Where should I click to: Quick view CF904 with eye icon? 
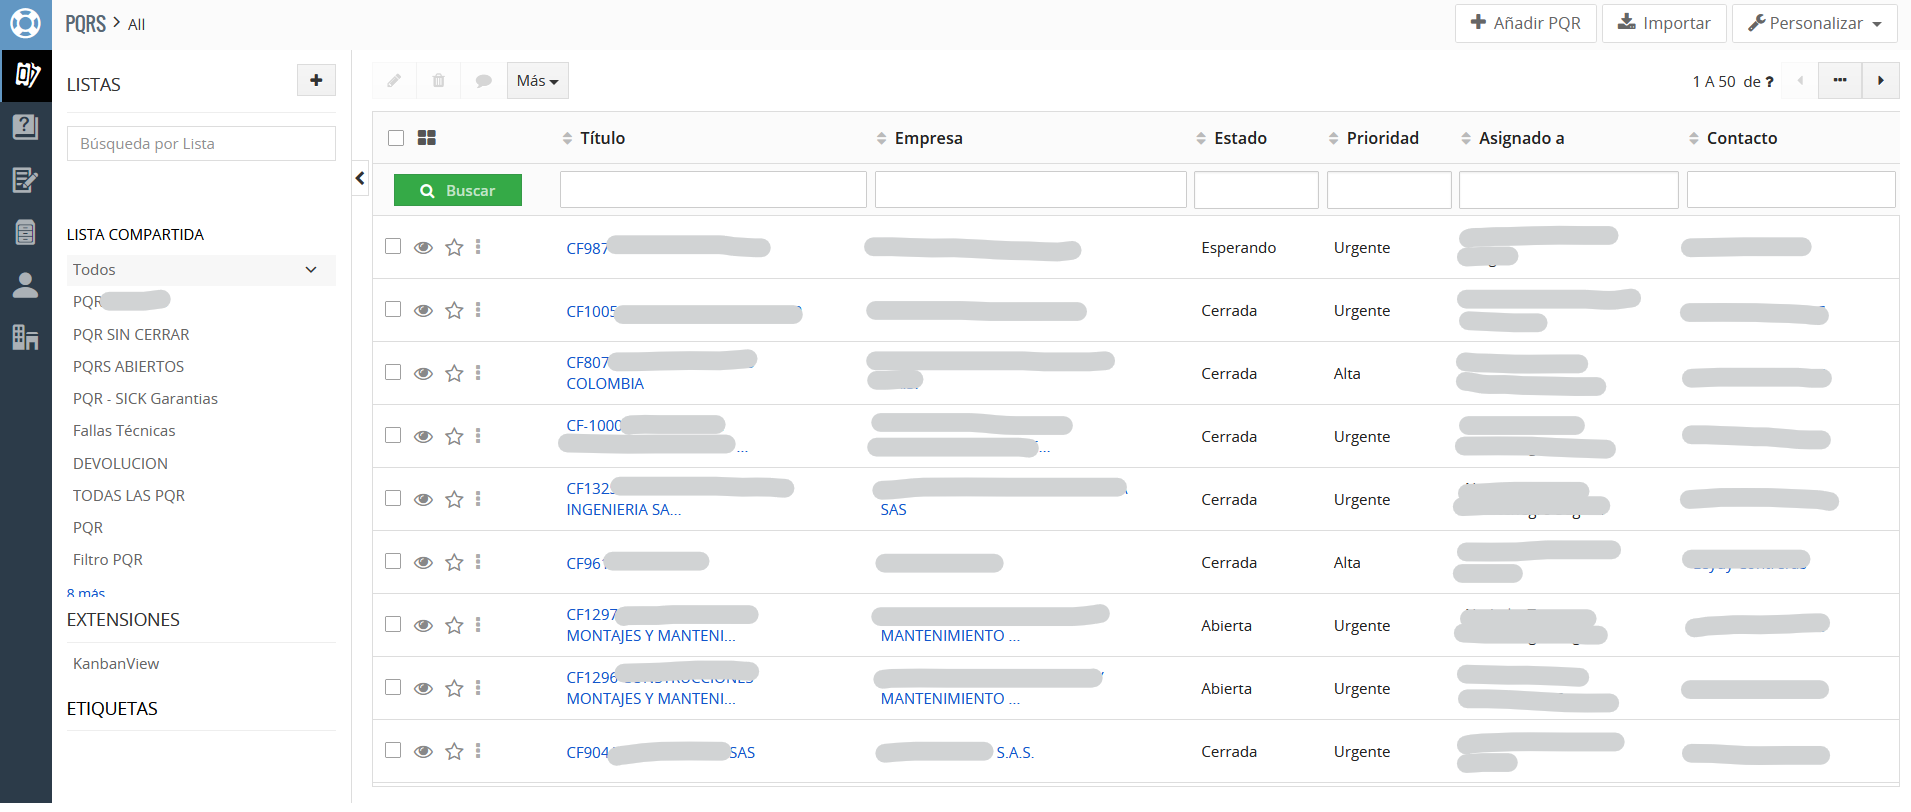[423, 752]
